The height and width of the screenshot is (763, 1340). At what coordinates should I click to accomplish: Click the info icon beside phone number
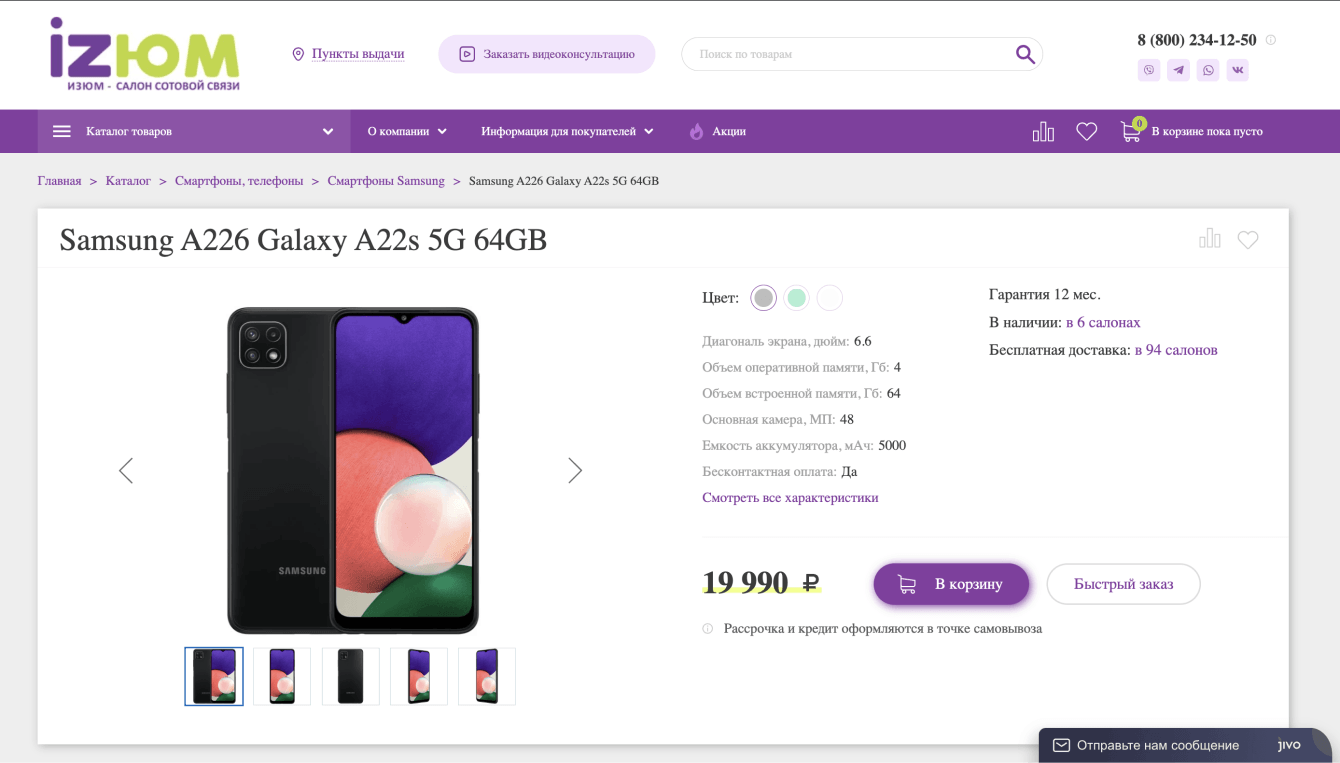[x=1271, y=40]
